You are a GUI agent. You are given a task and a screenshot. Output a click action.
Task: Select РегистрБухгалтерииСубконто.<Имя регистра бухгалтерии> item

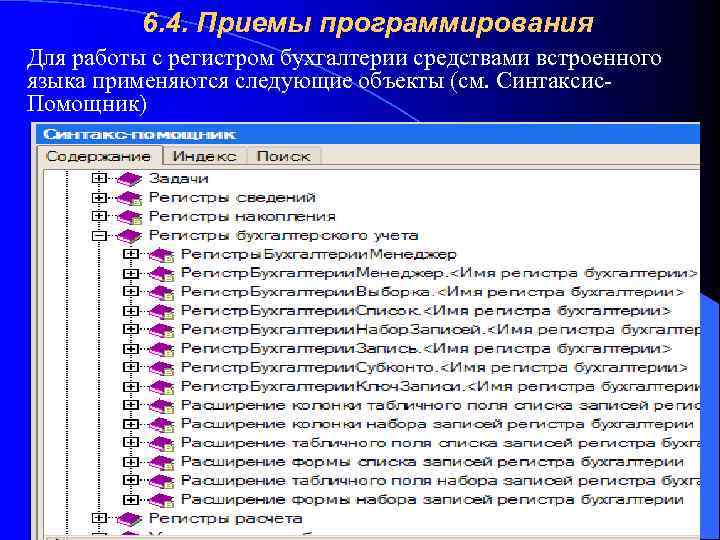pos(434,367)
